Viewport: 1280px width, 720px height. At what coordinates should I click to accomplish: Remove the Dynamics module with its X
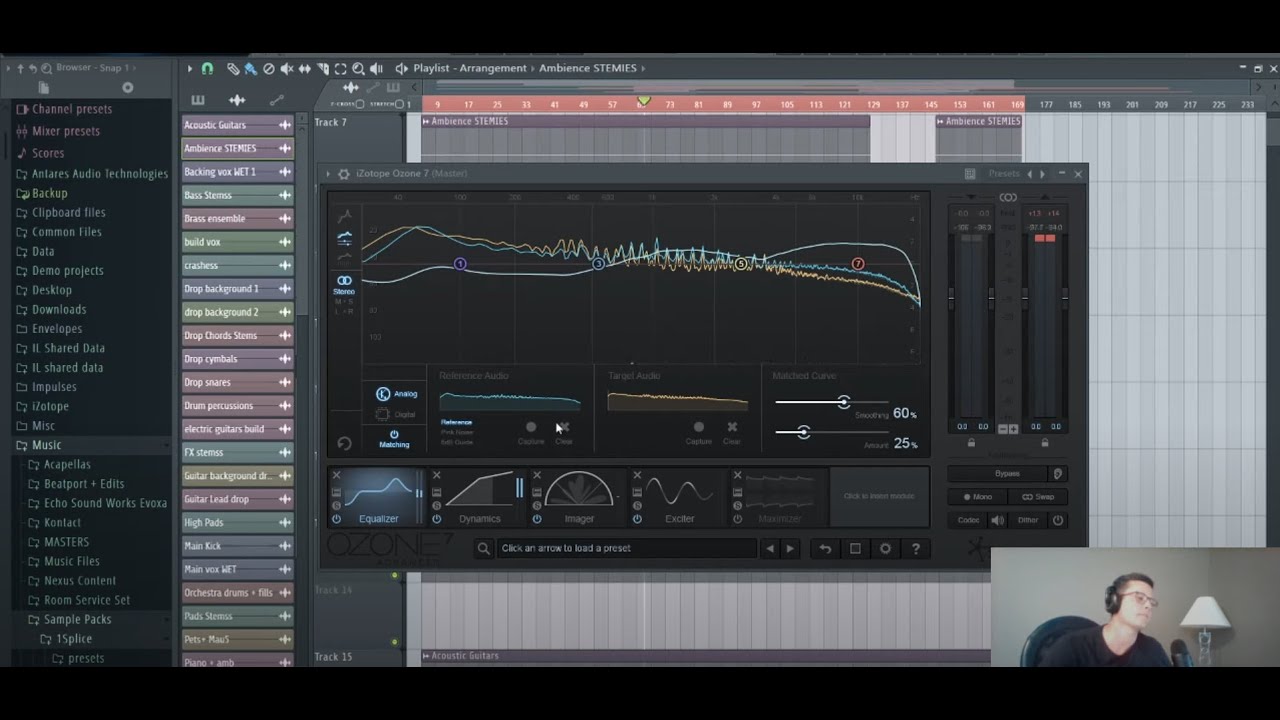(437, 475)
